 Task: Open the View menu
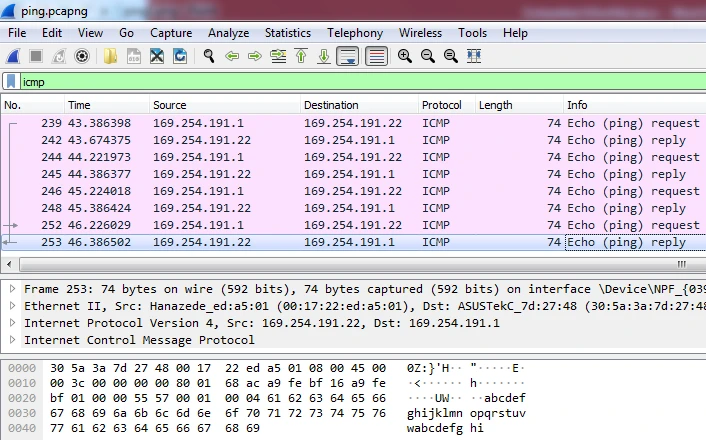click(x=90, y=33)
